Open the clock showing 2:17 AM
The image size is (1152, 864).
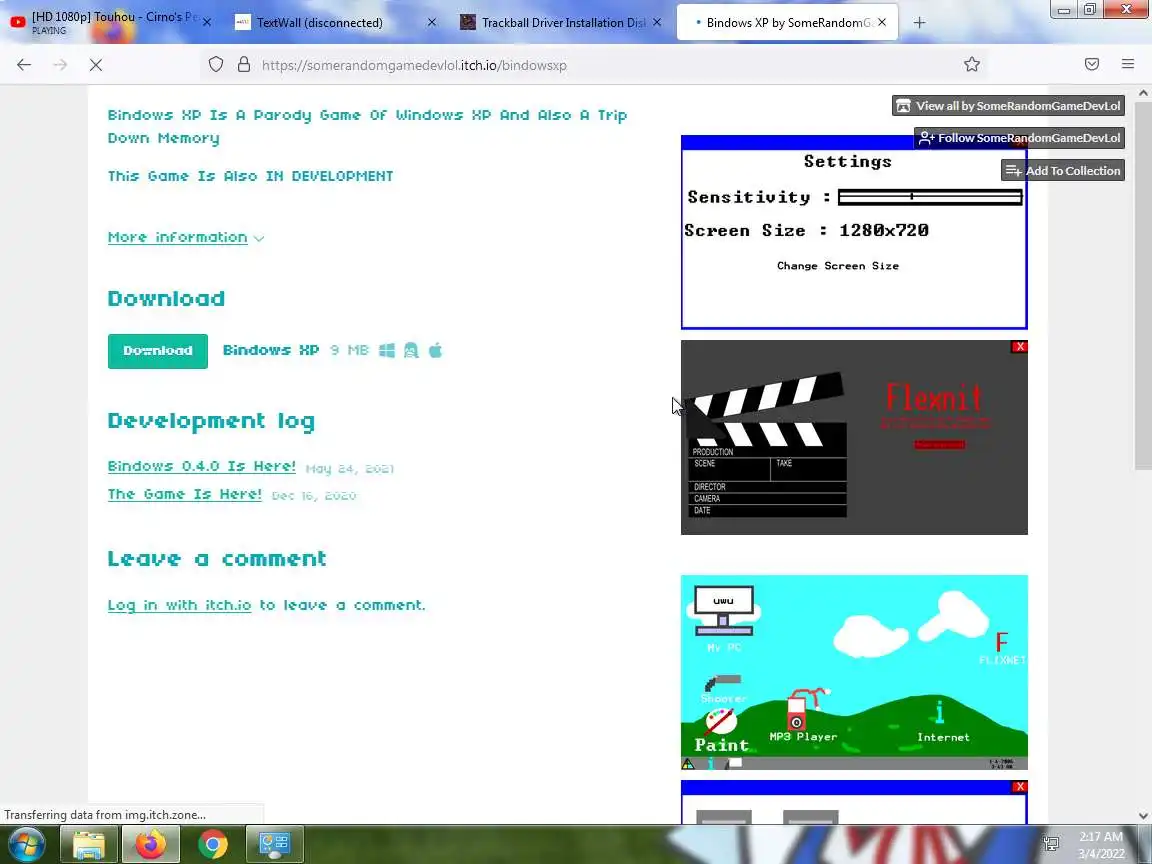tap(1101, 845)
